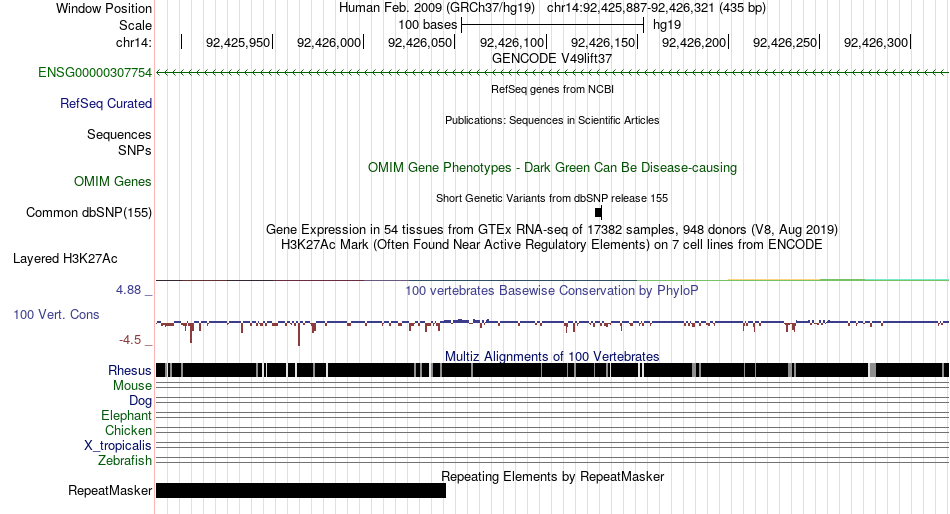Click the 92,426,150 ruler position
Viewport: 950px width, 514px height.
(603, 42)
